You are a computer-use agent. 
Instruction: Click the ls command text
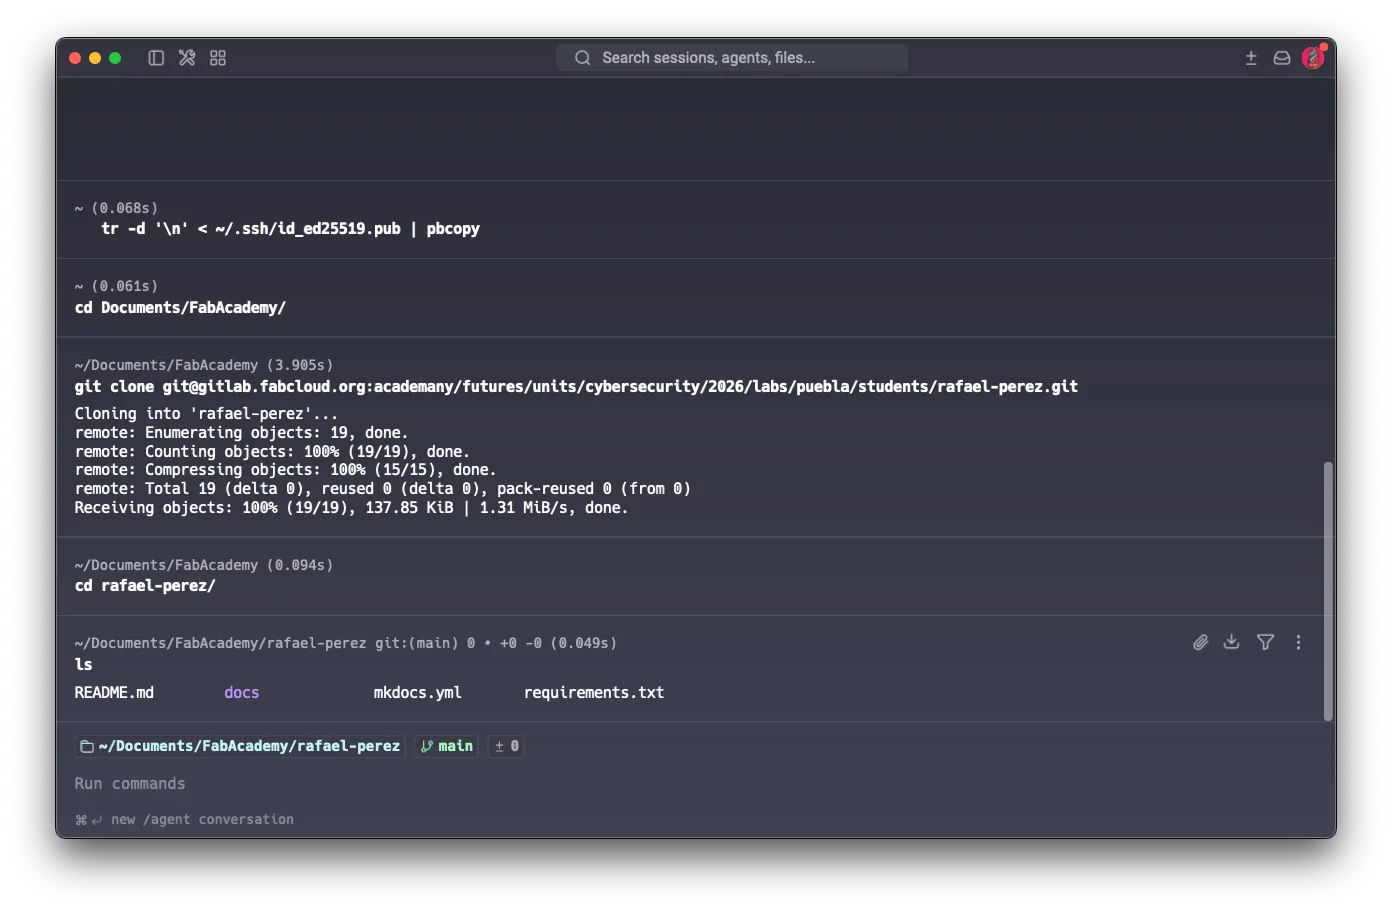[x=83, y=664]
